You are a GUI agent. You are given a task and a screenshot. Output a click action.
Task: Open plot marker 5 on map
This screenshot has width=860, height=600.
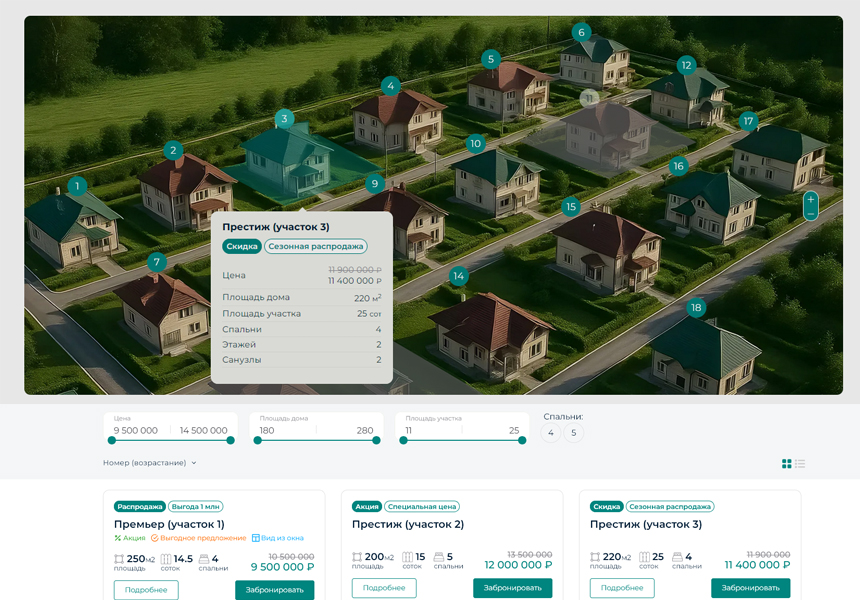(491, 59)
